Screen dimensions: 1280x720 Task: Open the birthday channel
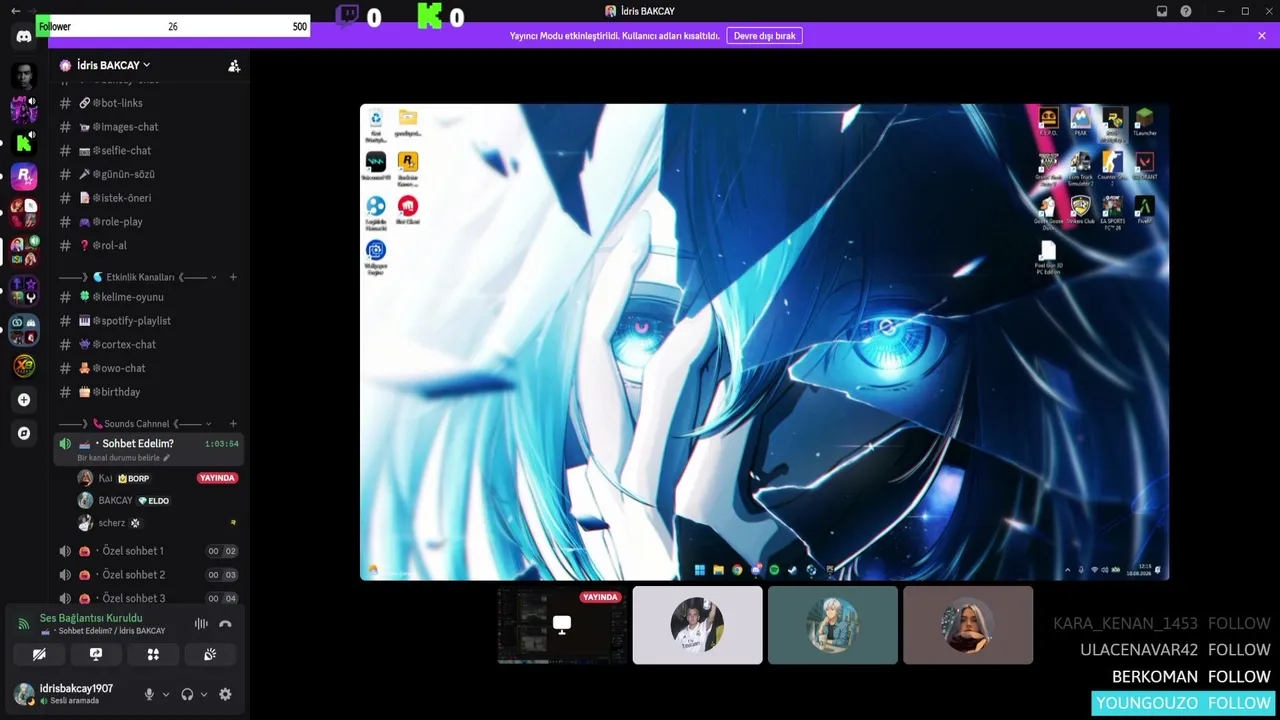point(149,392)
